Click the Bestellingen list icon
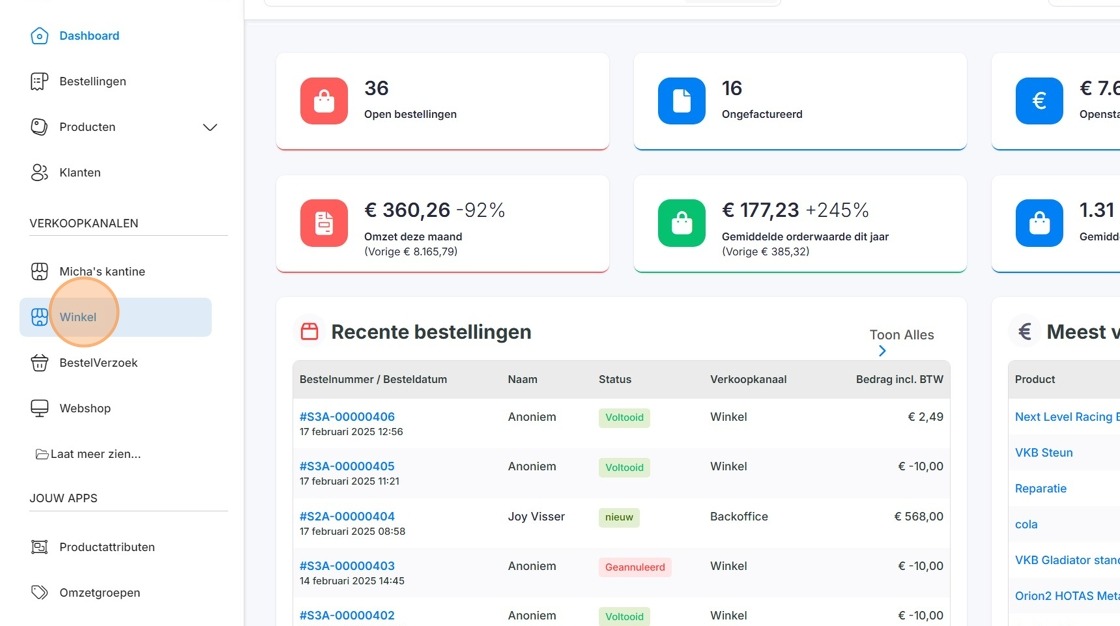Screen dimensions: 1120x626 pyautogui.click(x=39, y=81)
